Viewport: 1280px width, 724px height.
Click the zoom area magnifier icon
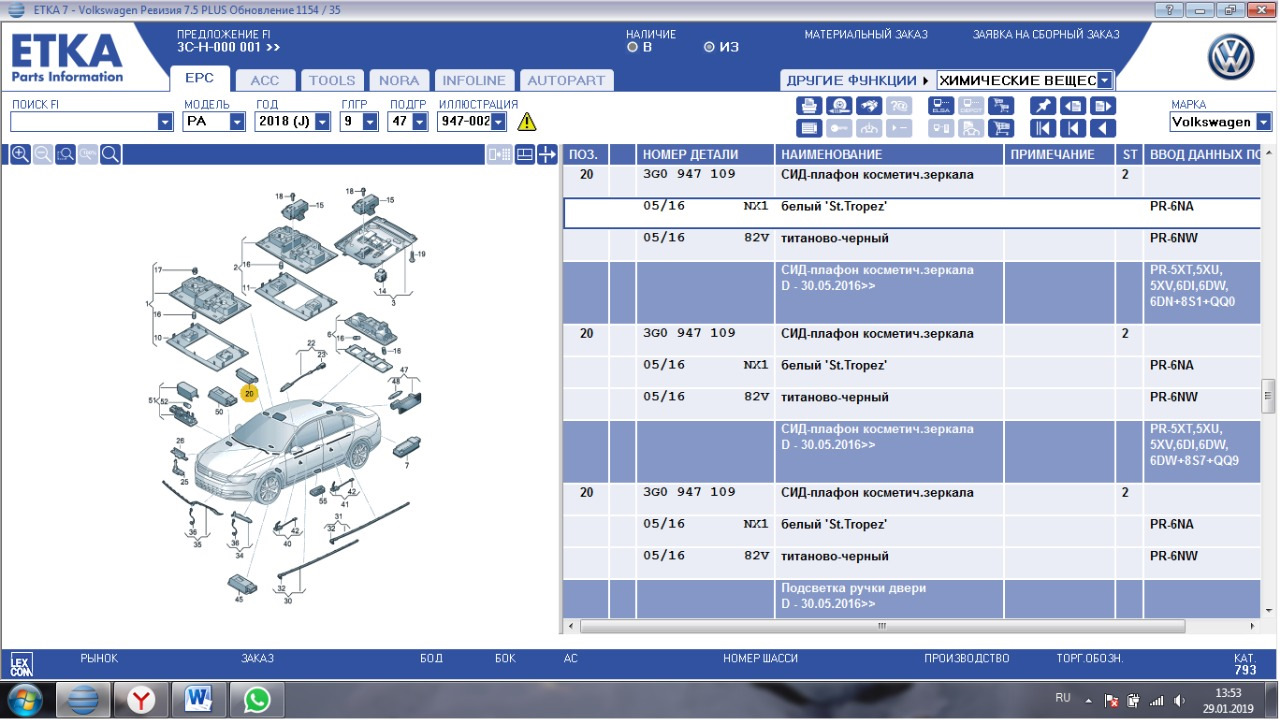coord(65,154)
